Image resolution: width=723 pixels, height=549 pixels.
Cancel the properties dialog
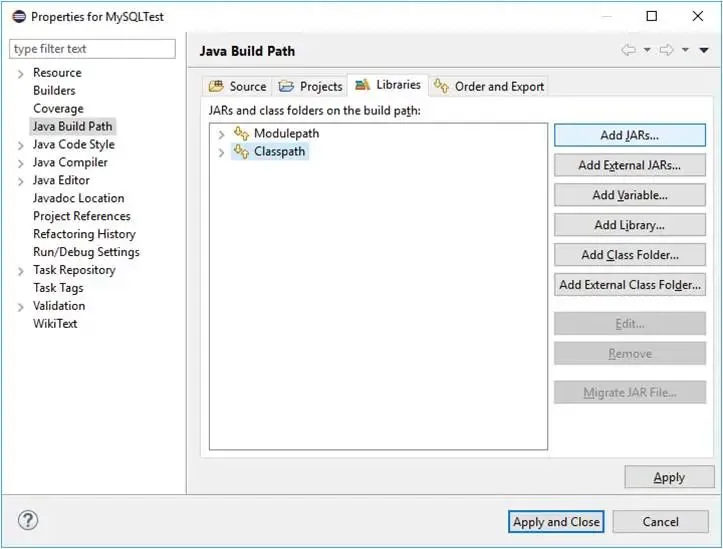point(661,521)
